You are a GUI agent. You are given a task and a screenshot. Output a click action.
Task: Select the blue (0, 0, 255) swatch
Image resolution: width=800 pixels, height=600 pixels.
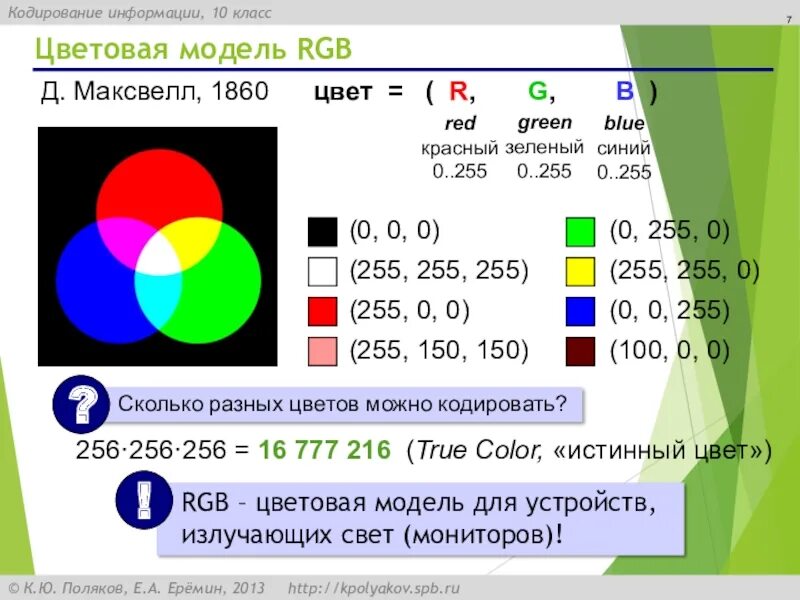coord(581,311)
